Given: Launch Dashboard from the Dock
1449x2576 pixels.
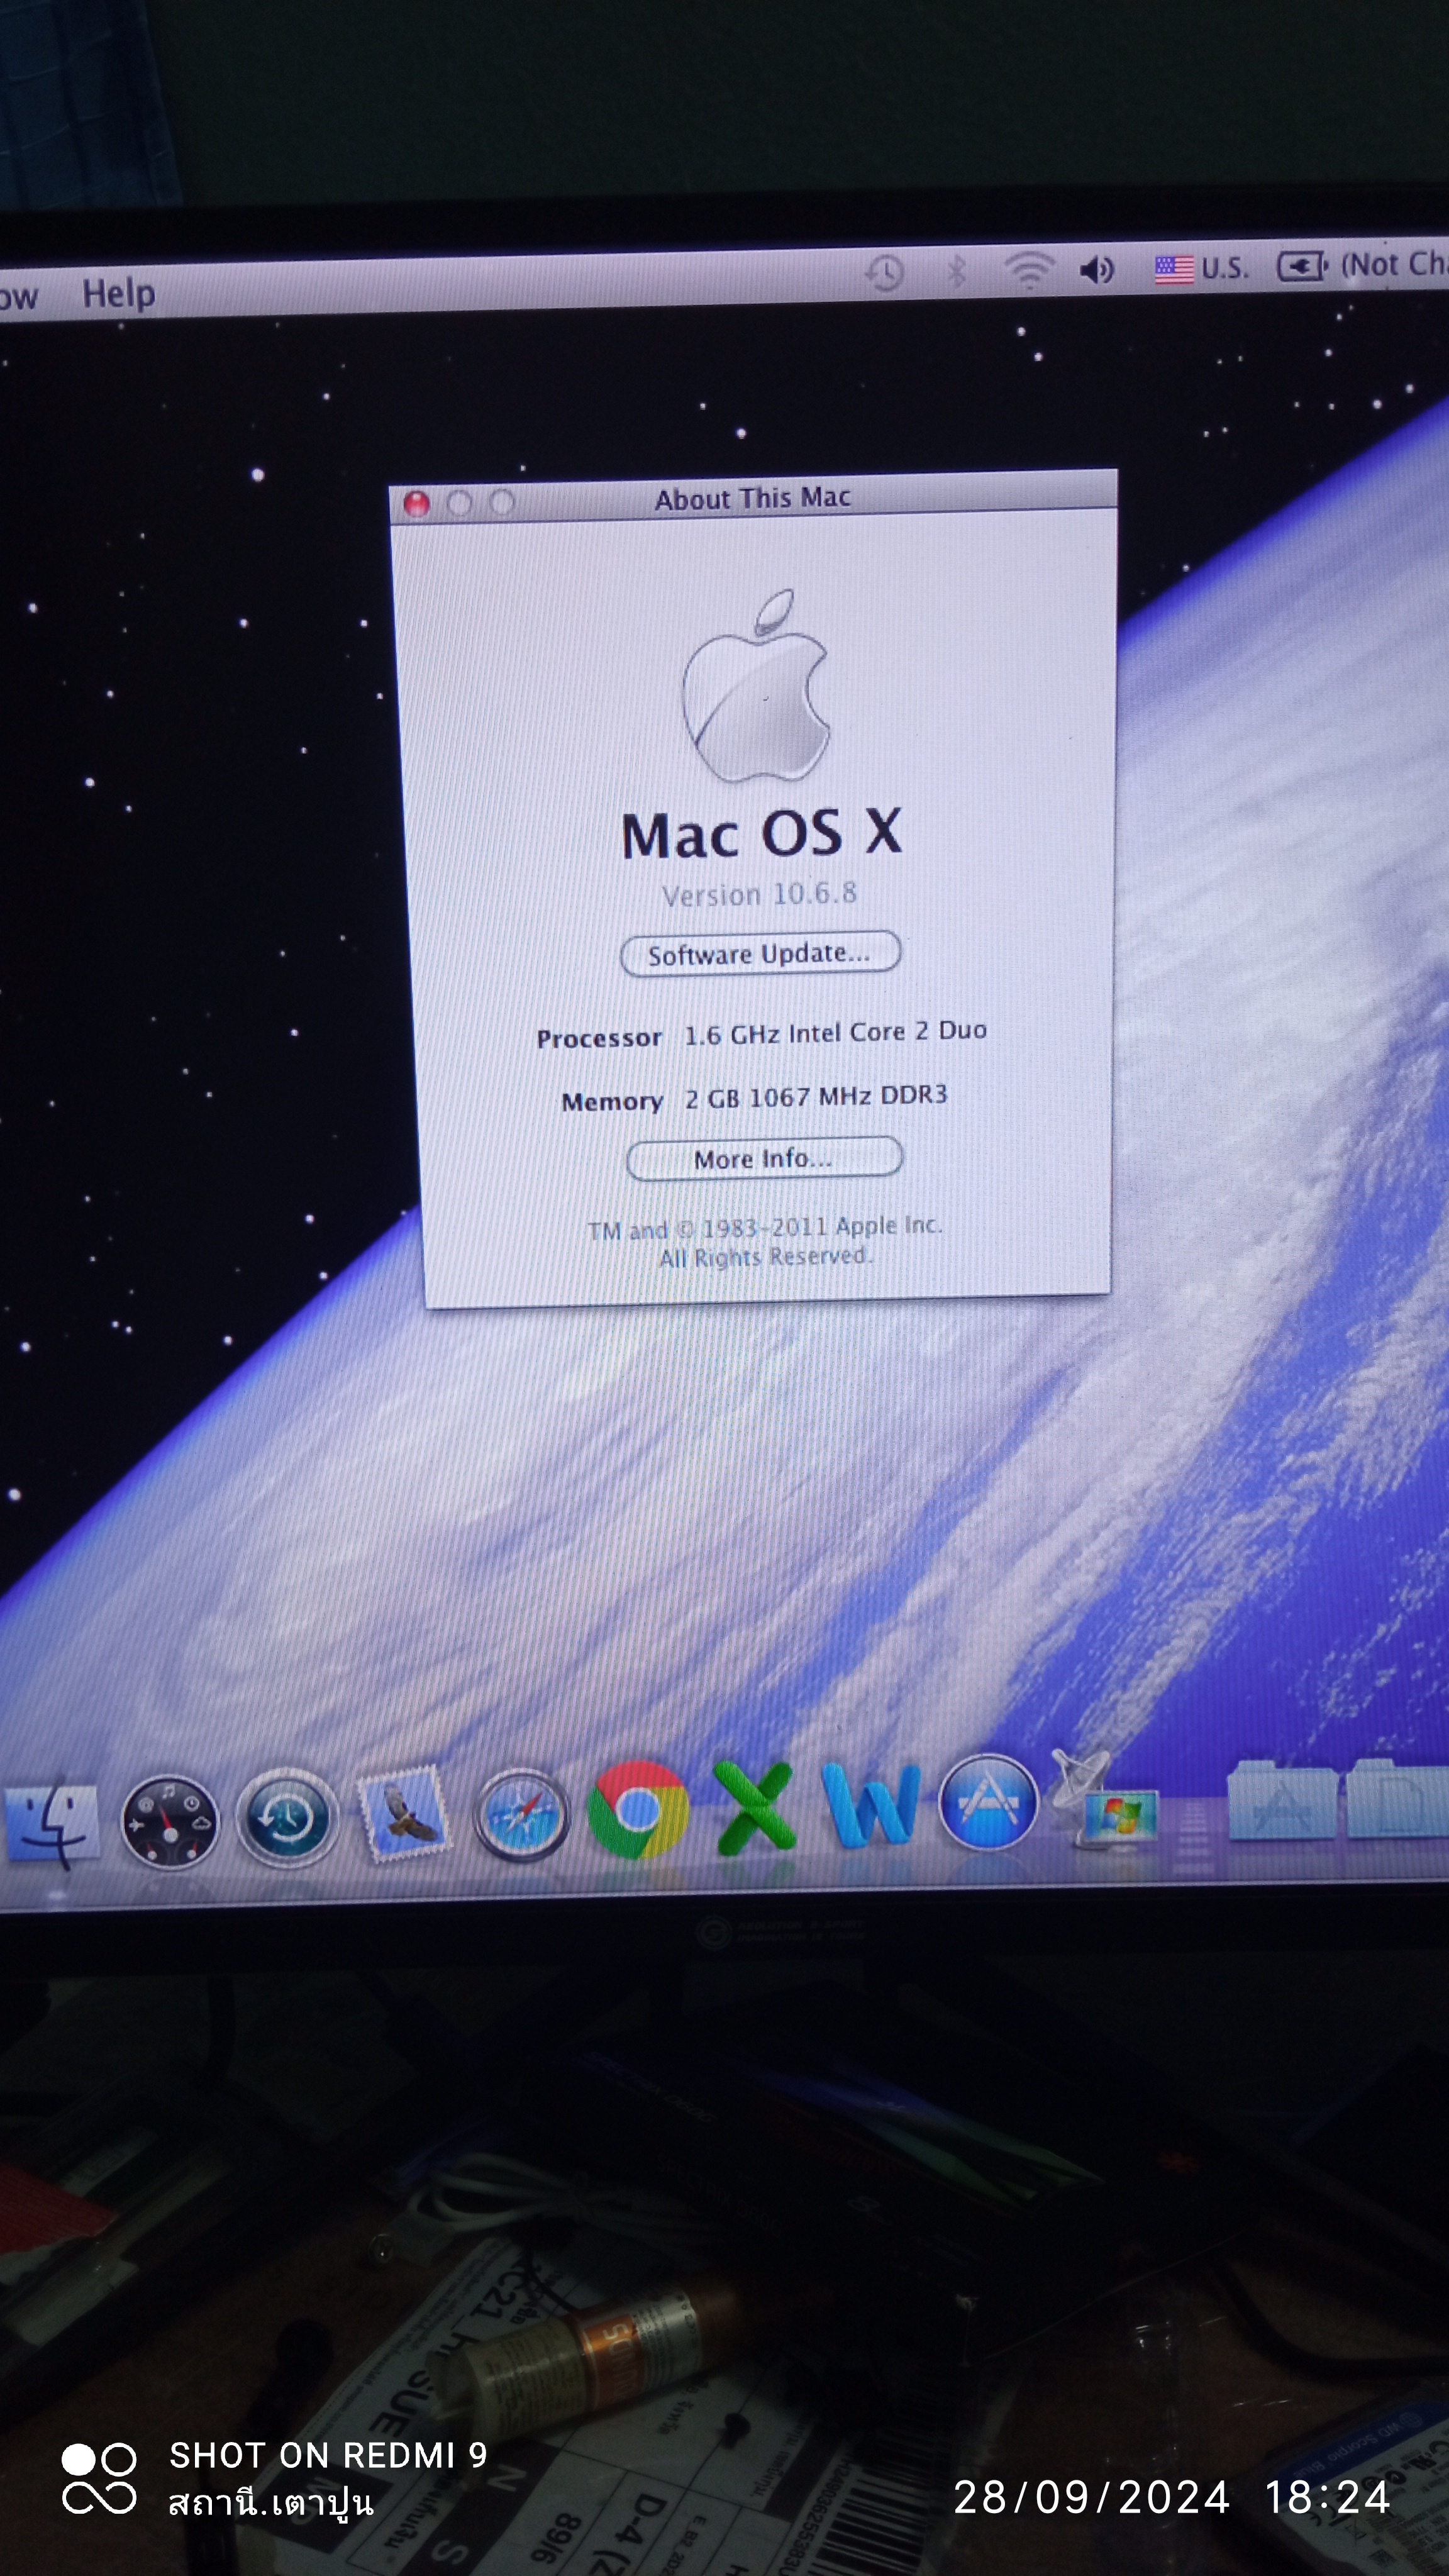Looking at the screenshot, I should [169, 1822].
